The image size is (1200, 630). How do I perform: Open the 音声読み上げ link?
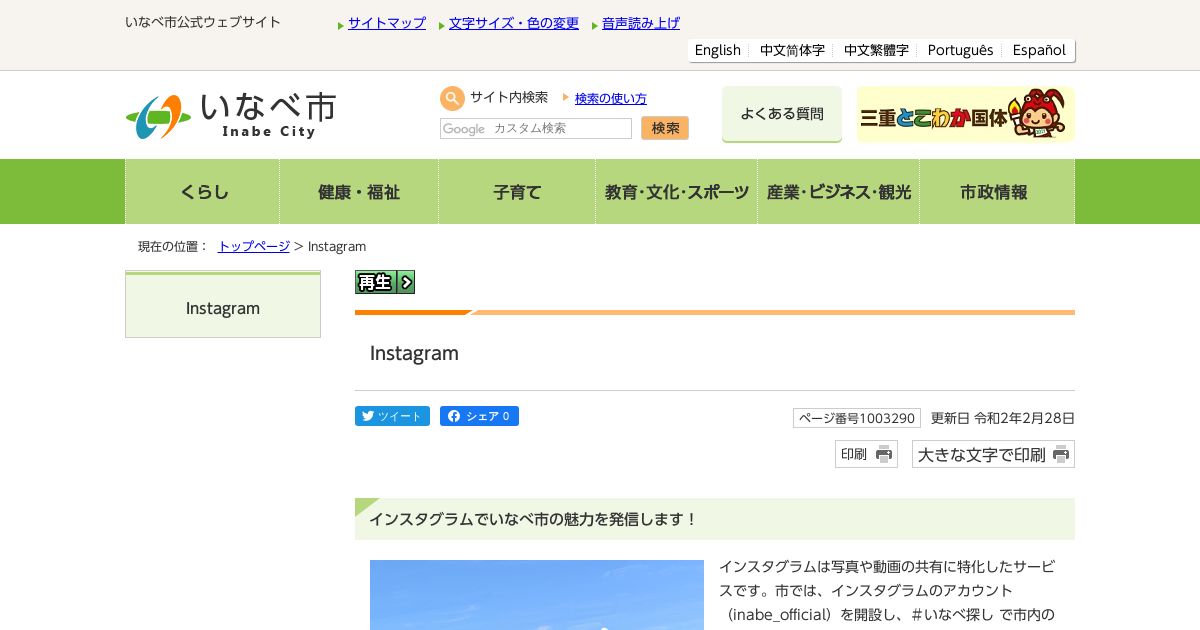tap(641, 23)
